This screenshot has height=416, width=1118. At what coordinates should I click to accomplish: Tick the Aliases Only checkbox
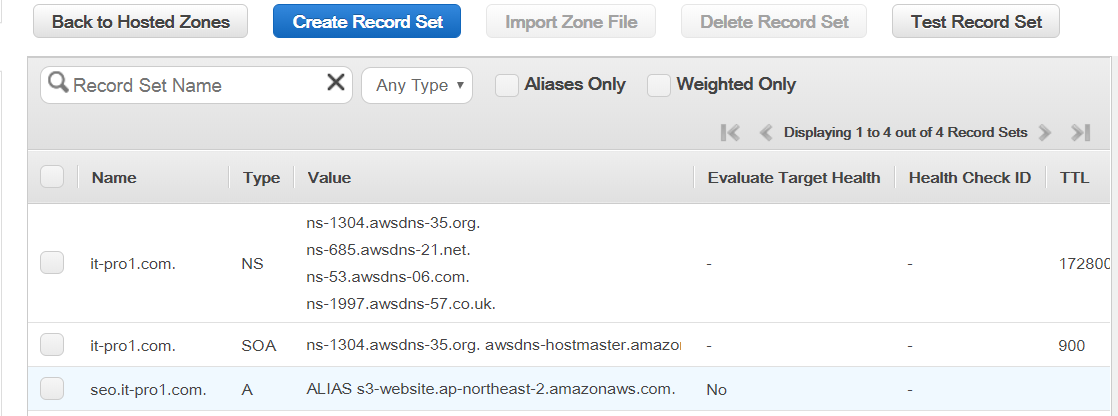point(507,85)
